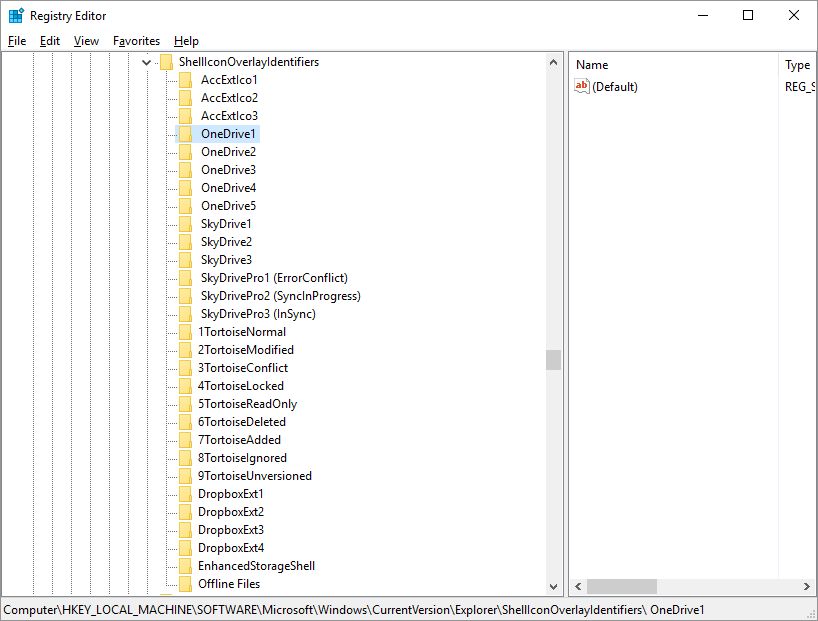Screen dimensions: 818x621
Task: Maximize the Registry Editor window
Action: [x=748, y=15]
